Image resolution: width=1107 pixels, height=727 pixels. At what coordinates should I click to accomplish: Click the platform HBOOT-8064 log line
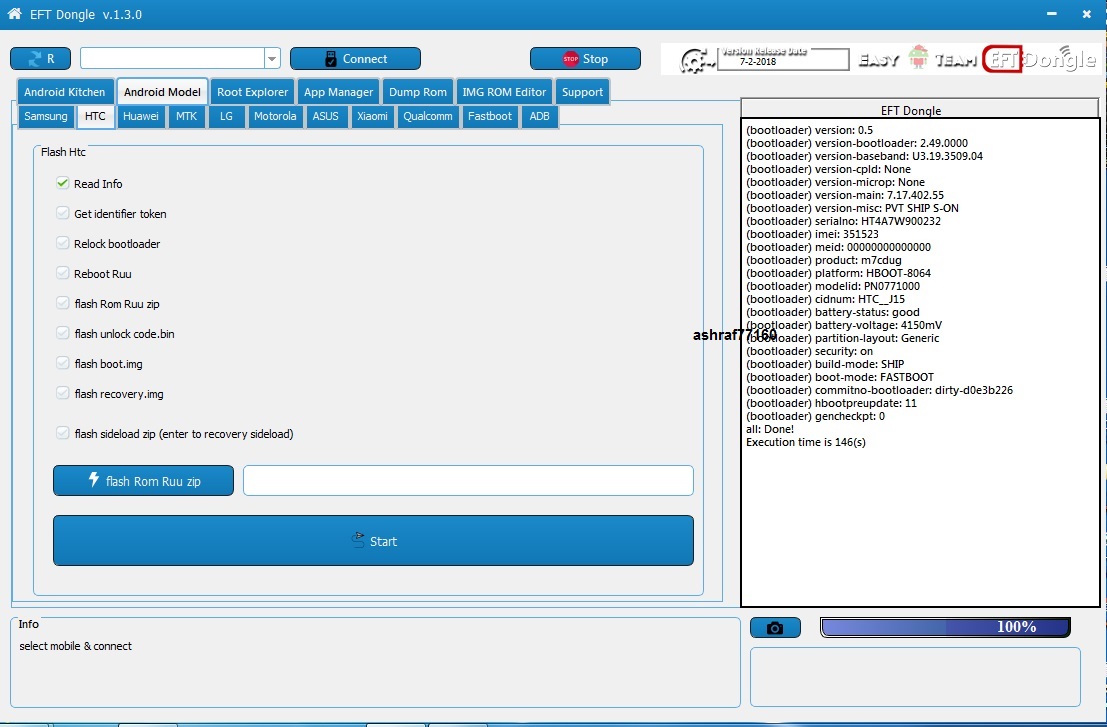coord(838,273)
